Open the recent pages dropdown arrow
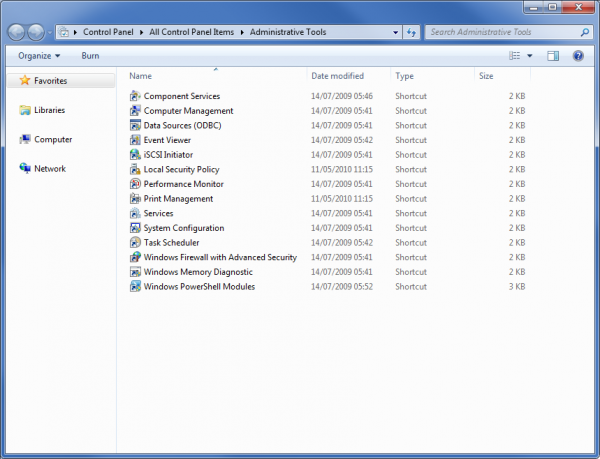600x459 pixels. (50, 32)
